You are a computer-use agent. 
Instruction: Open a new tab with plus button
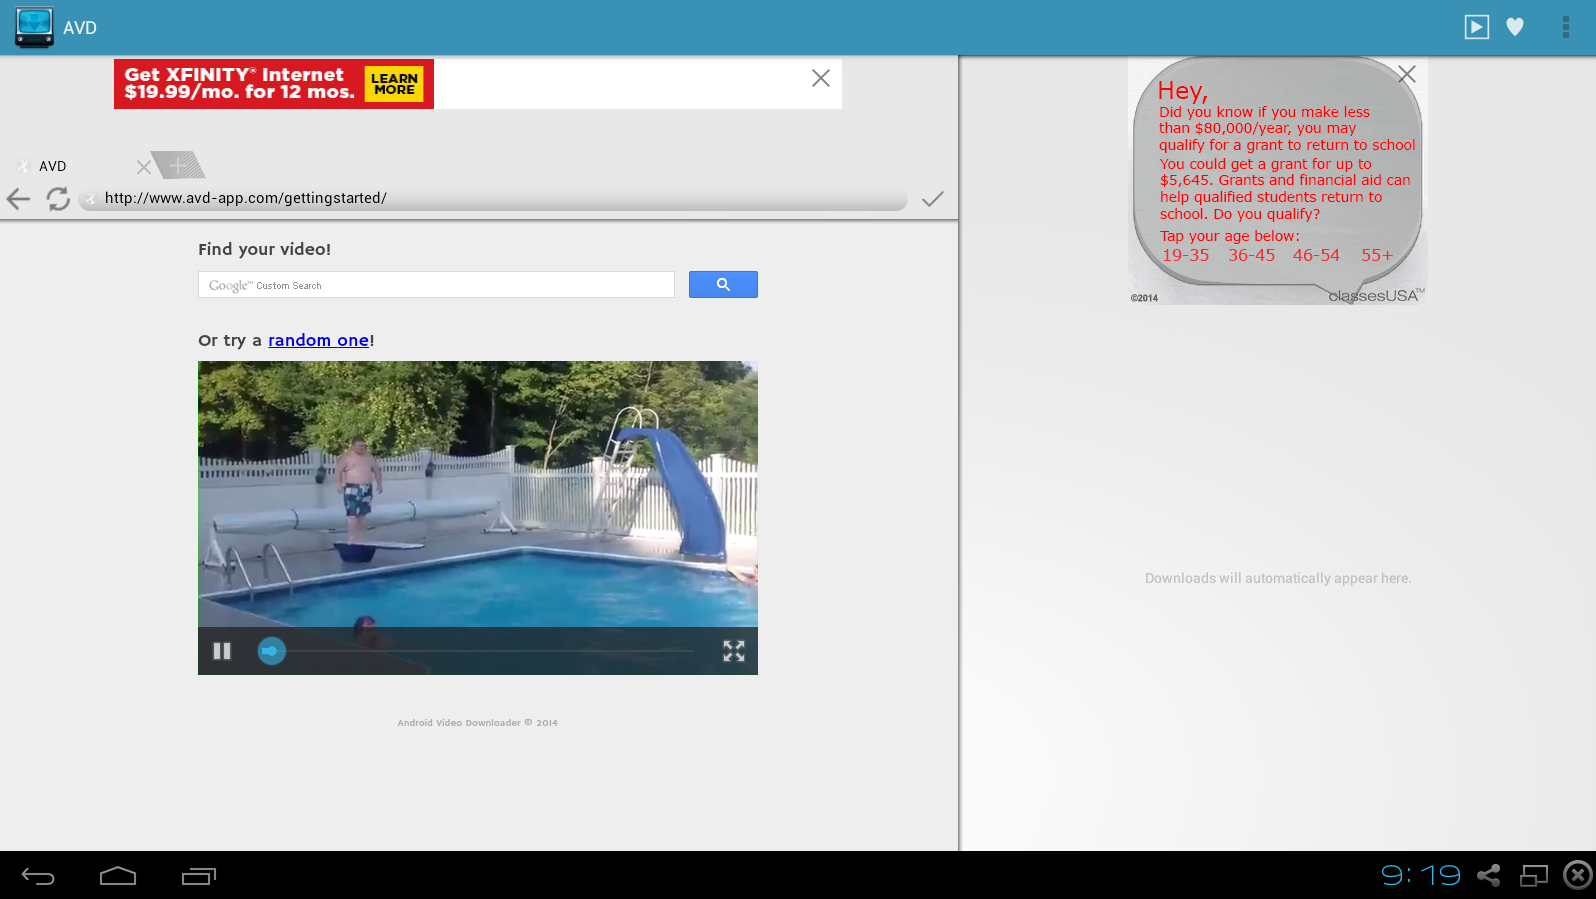pyautogui.click(x=180, y=165)
